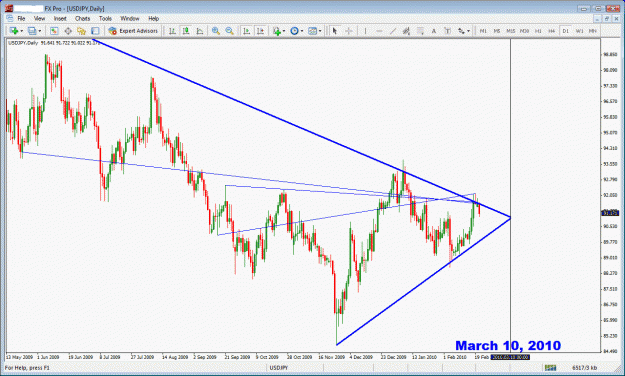Switch timeframe to M5
The height and width of the screenshot is (376, 625).
(497, 31)
